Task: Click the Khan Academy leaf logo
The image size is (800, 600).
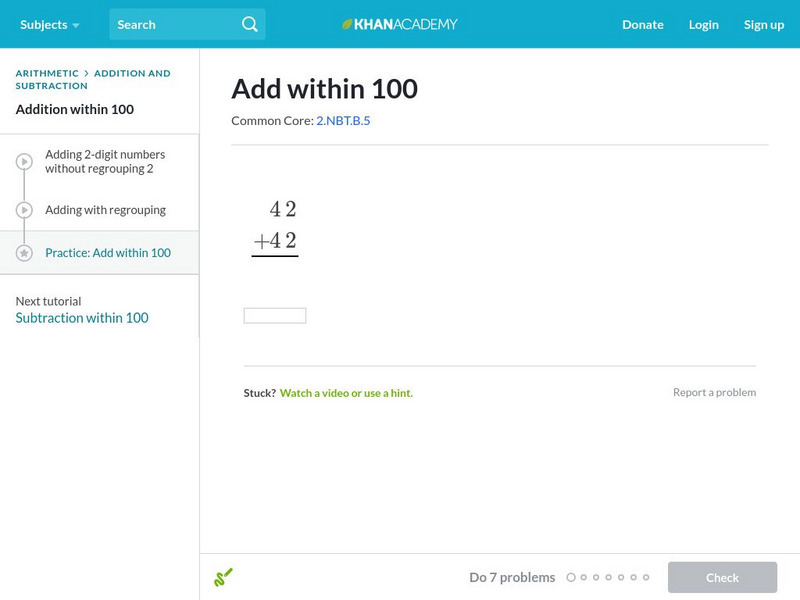Action: [x=348, y=24]
